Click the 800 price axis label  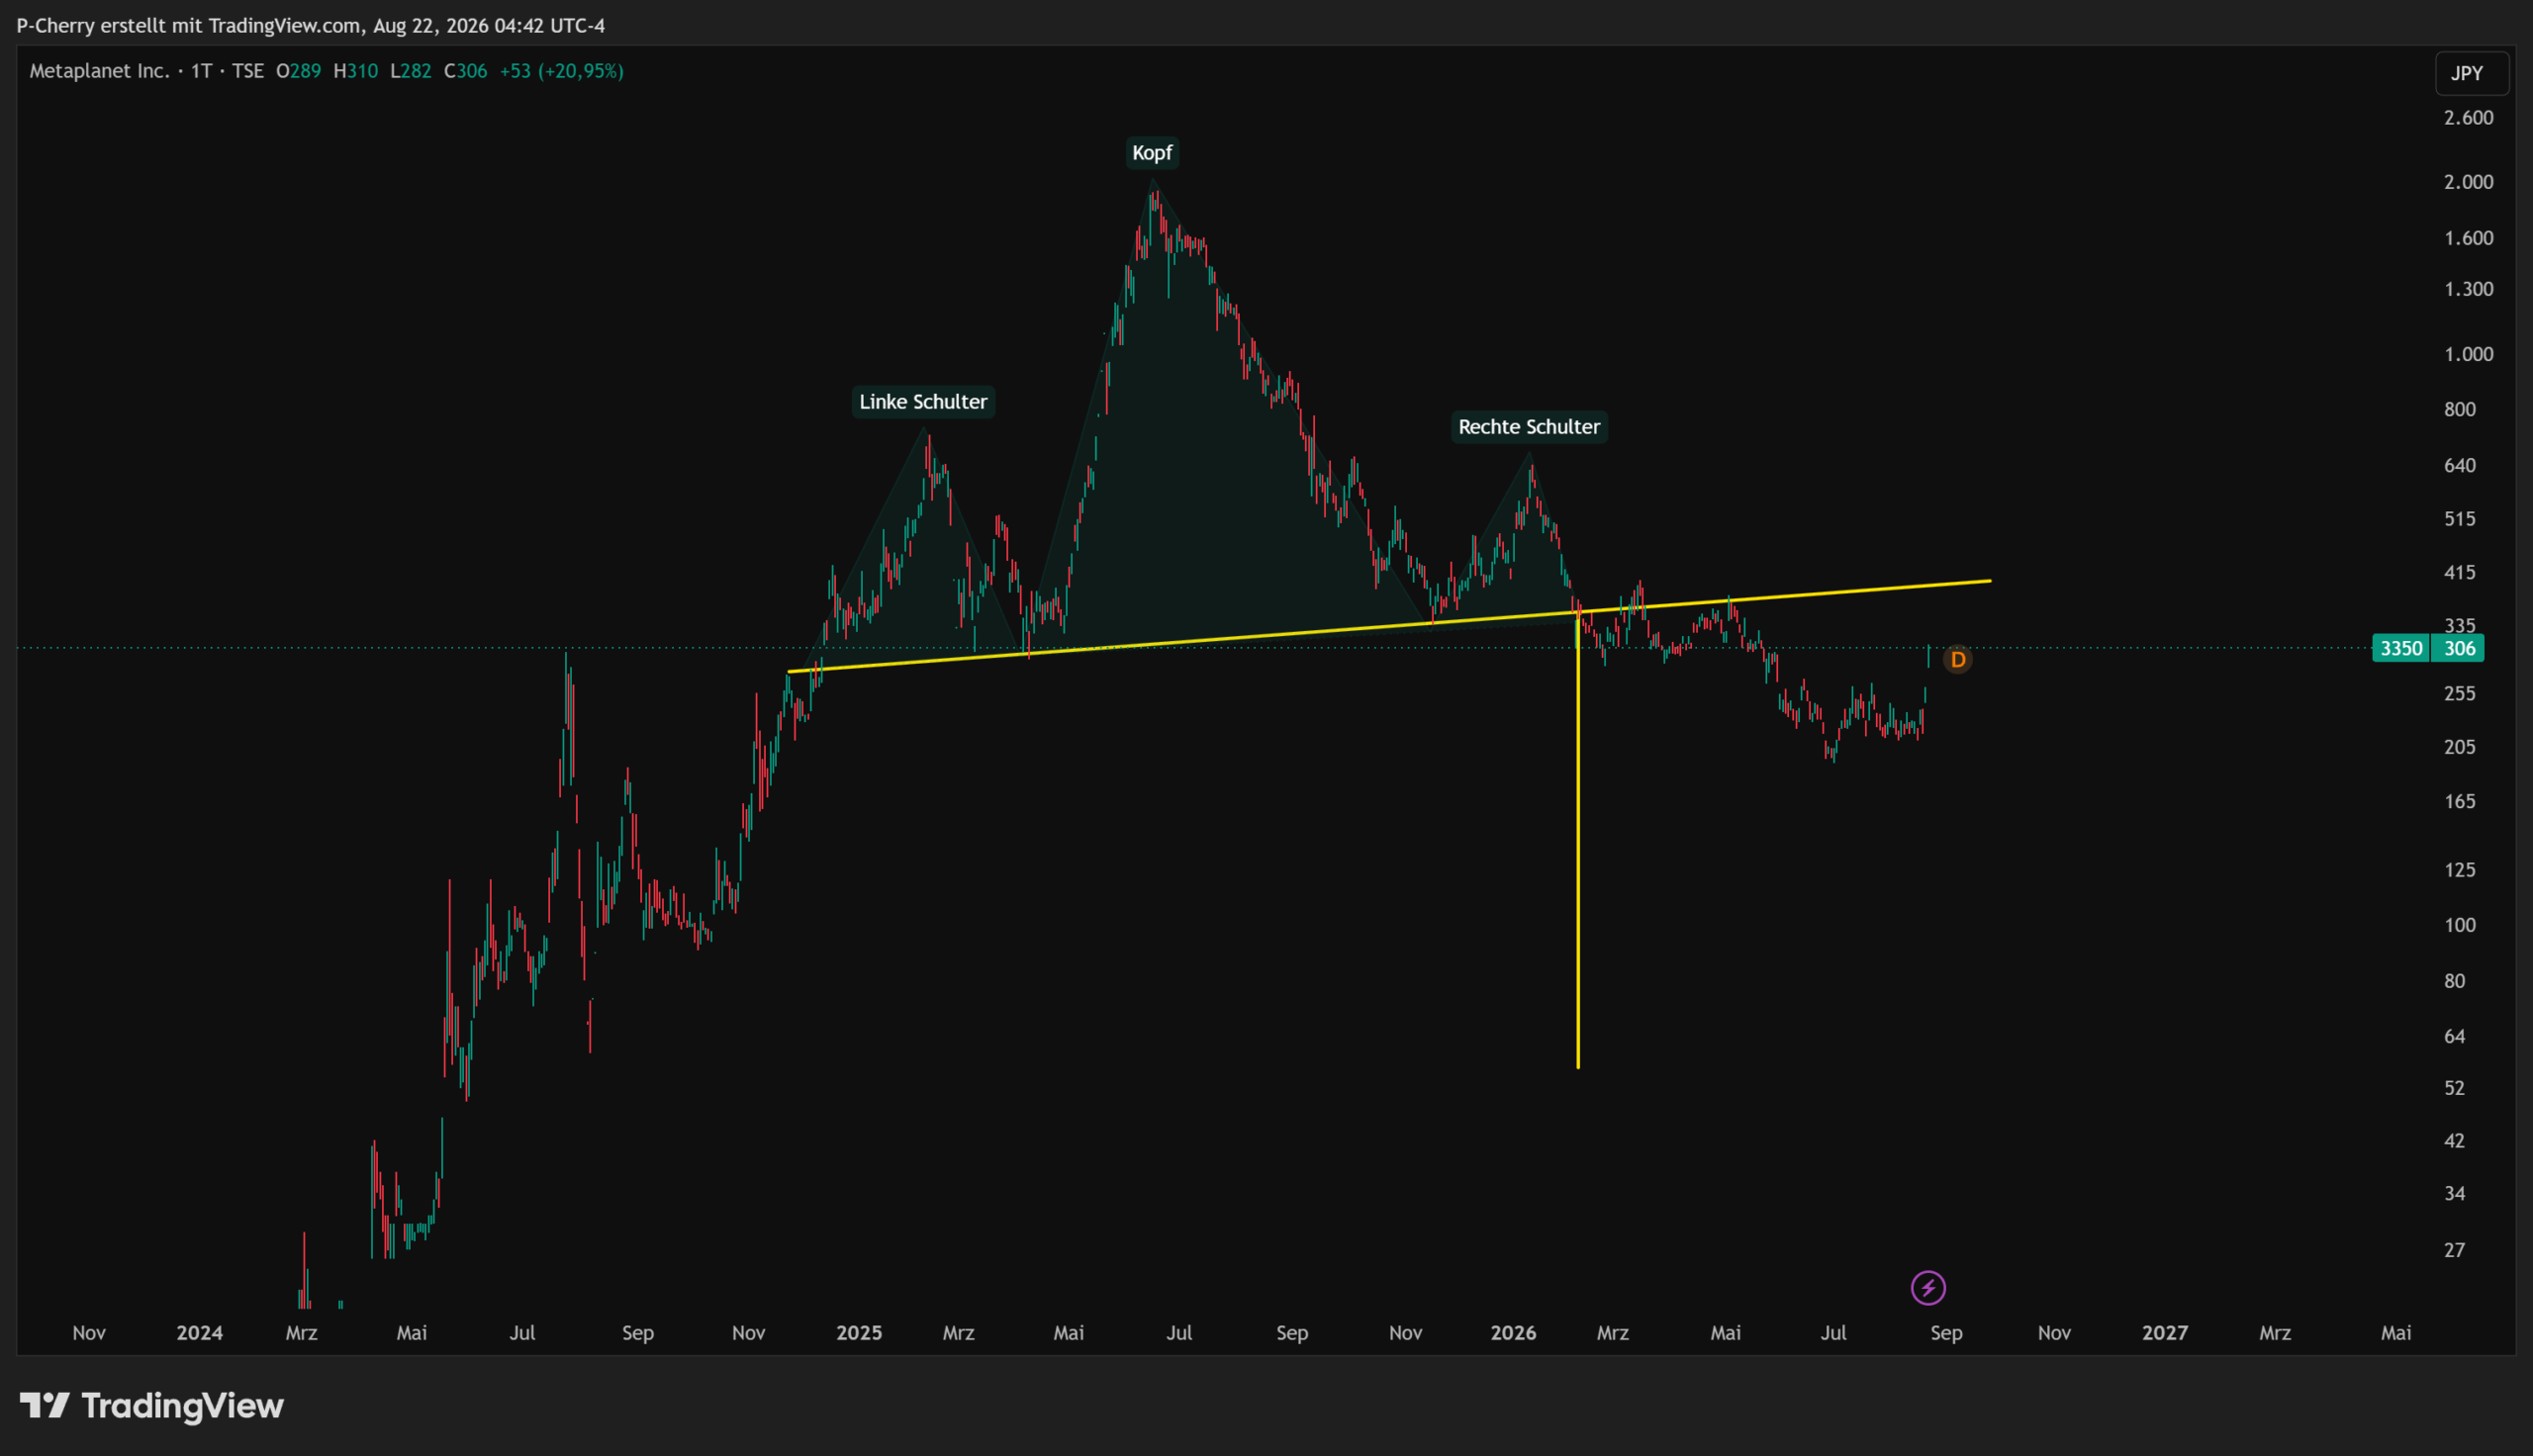[2459, 409]
